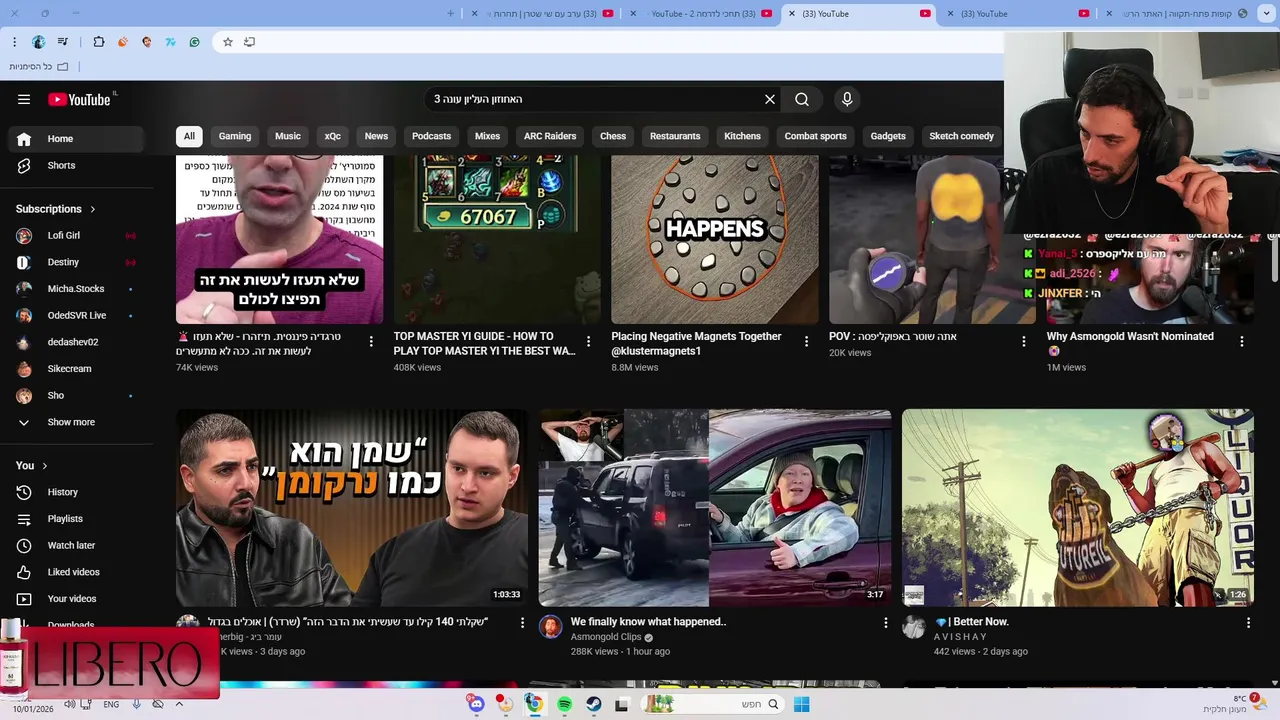This screenshot has height=720, width=1280.
Task: Select the Kitchens filter chip
Action: [x=742, y=136]
